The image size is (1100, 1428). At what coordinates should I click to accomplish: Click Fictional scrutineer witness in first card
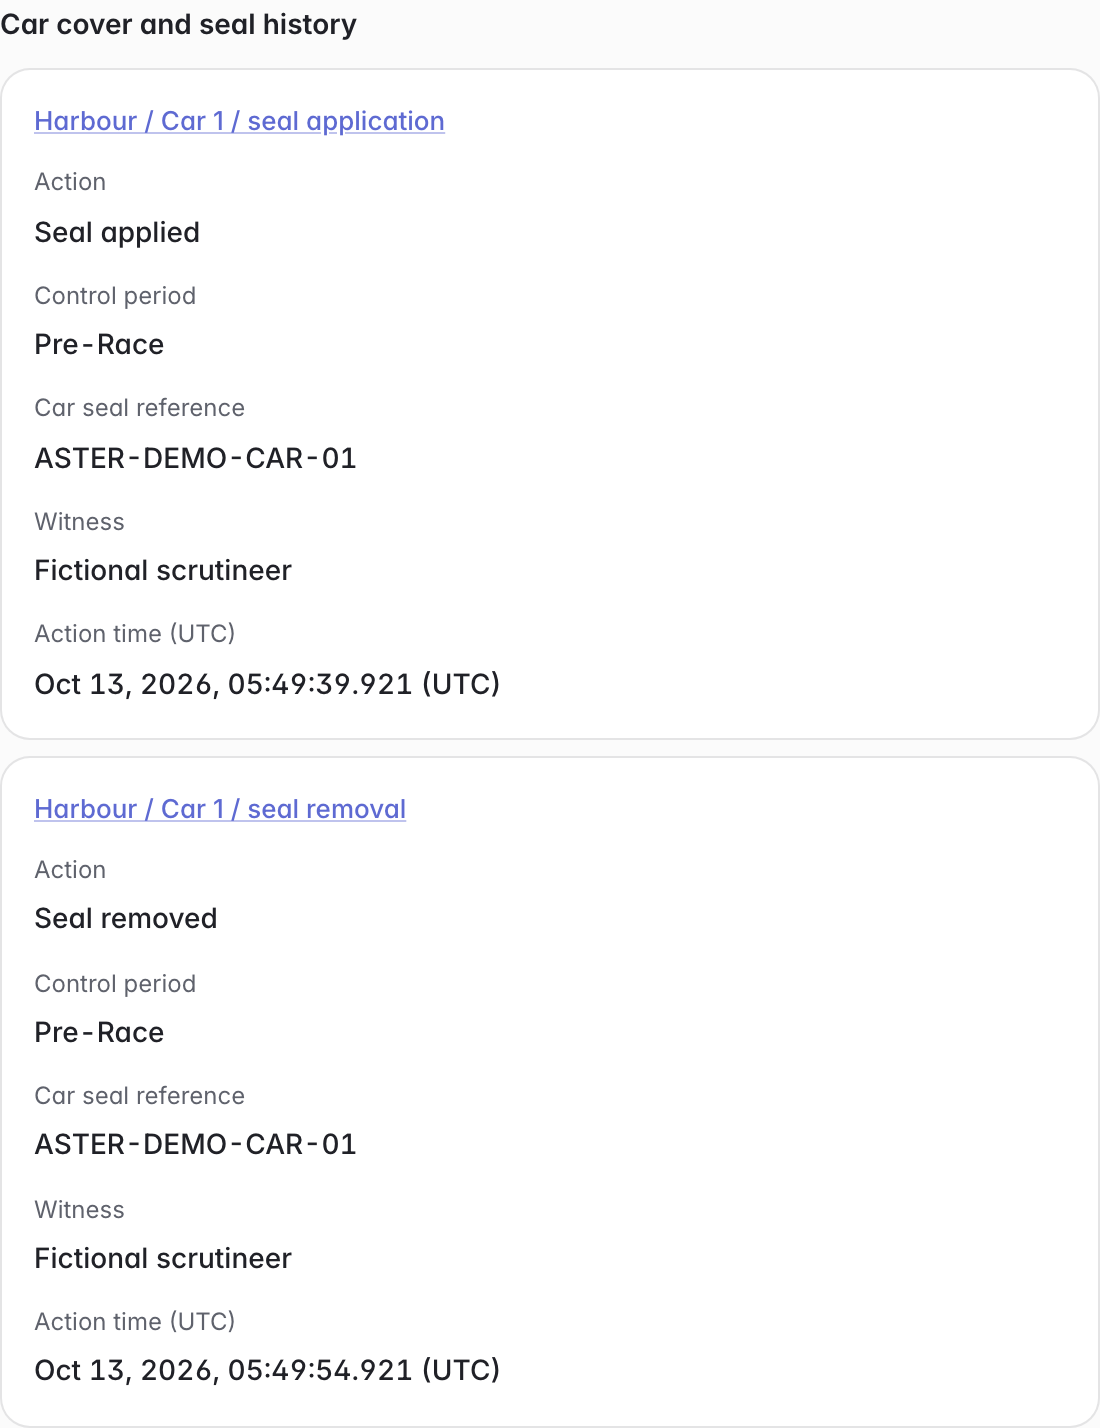(163, 570)
